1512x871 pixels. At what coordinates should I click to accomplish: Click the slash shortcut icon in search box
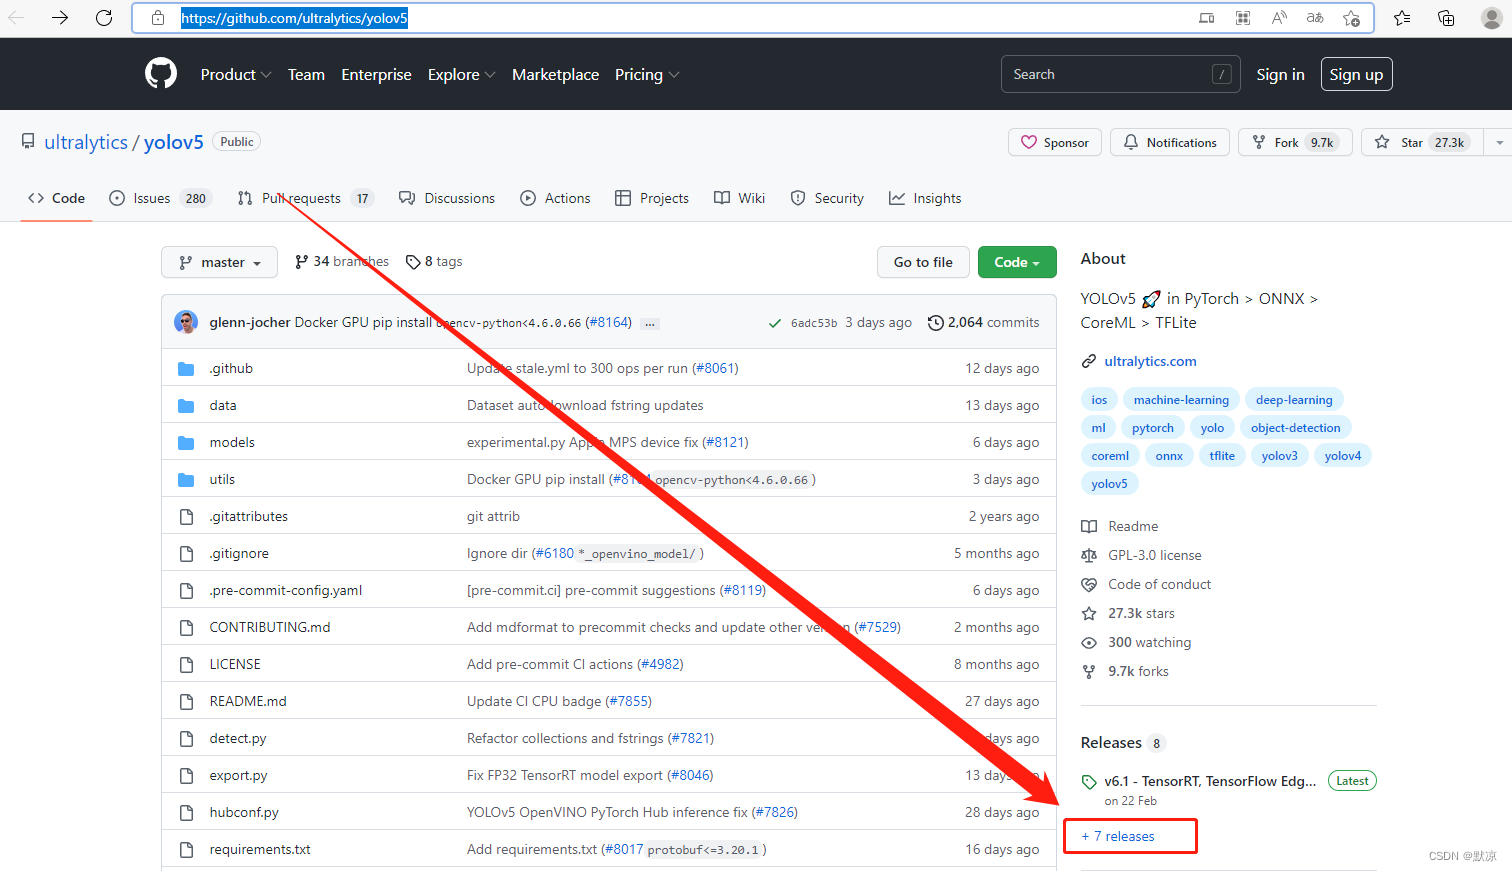click(x=1221, y=74)
